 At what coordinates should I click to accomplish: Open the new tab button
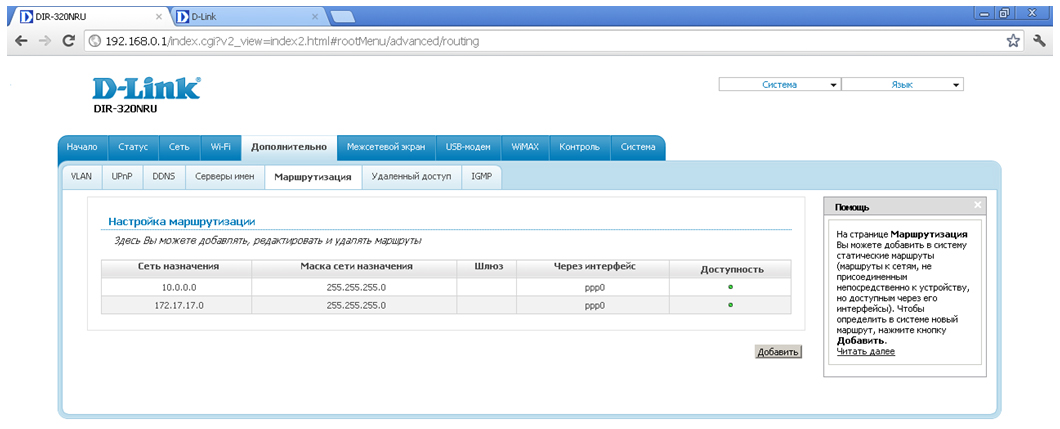(342, 17)
